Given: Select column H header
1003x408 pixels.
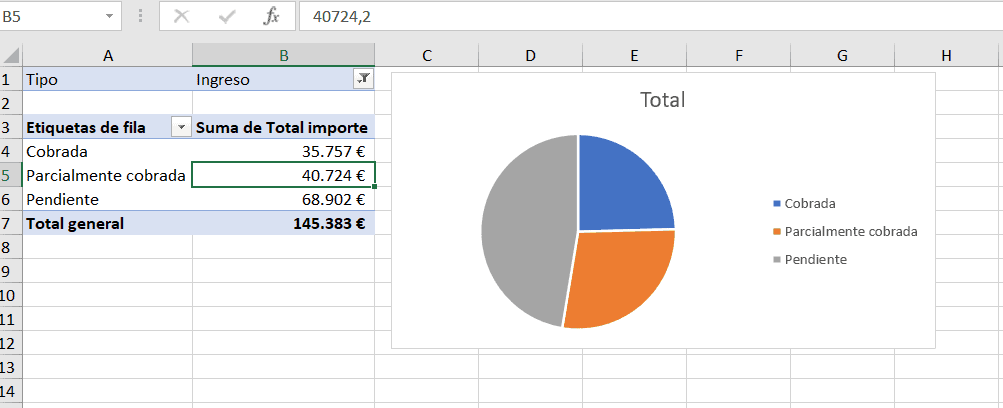Looking at the screenshot, I should click(946, 56).
